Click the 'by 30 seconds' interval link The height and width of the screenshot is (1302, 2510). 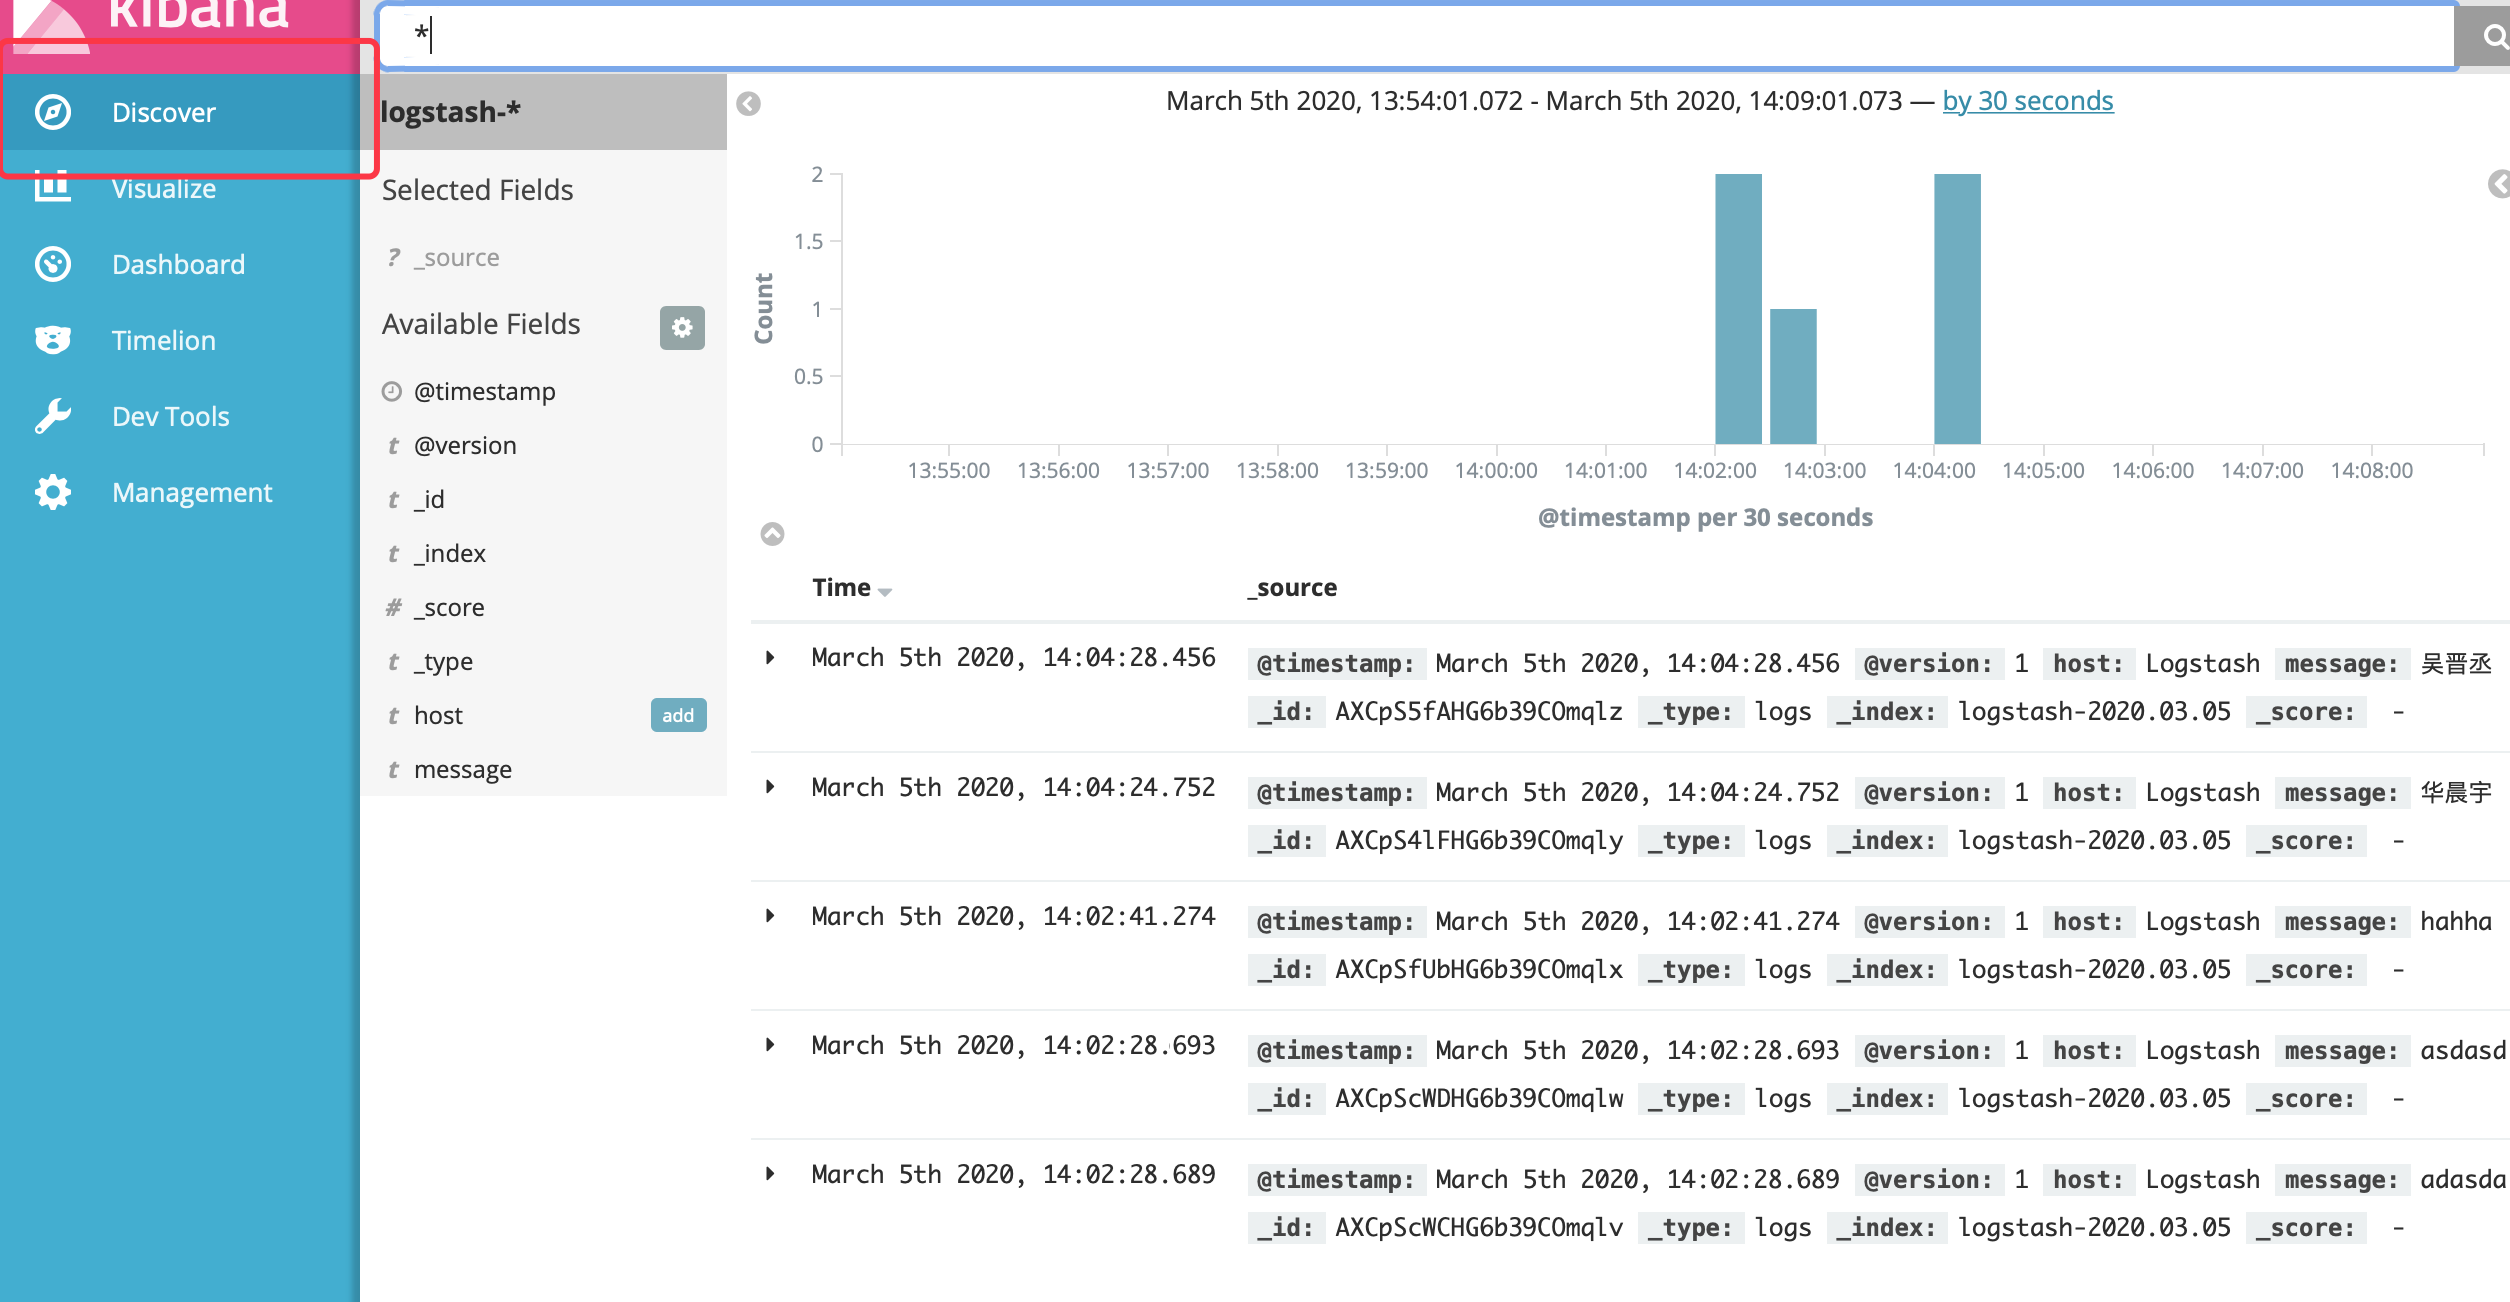(2027, 101)
